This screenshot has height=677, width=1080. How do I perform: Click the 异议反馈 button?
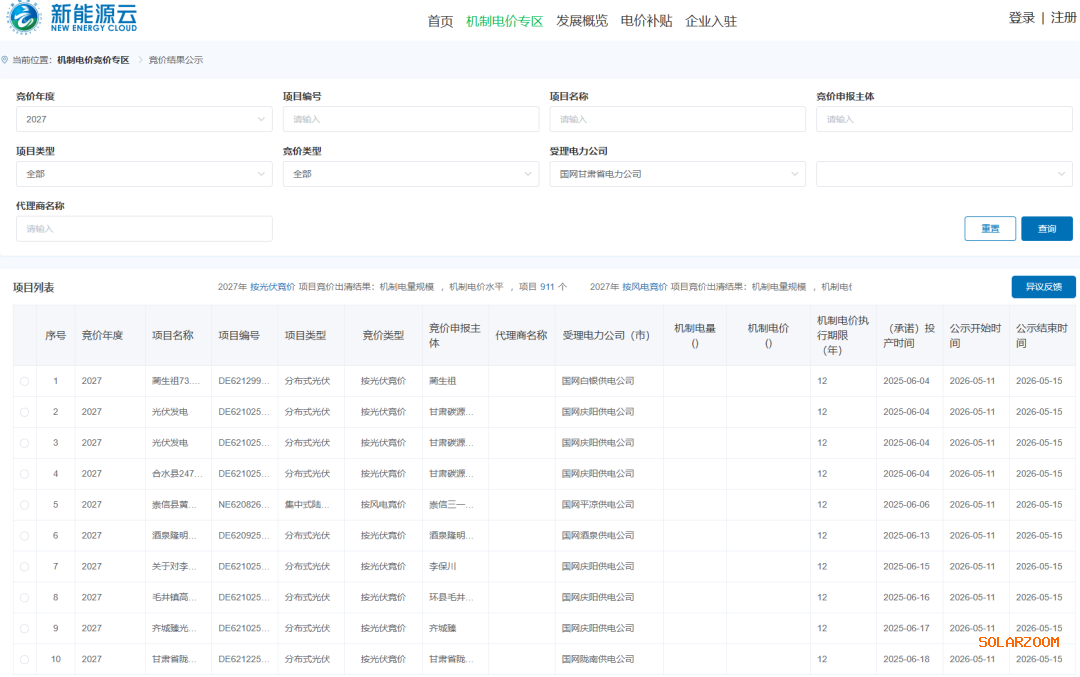click(1043, 287)
